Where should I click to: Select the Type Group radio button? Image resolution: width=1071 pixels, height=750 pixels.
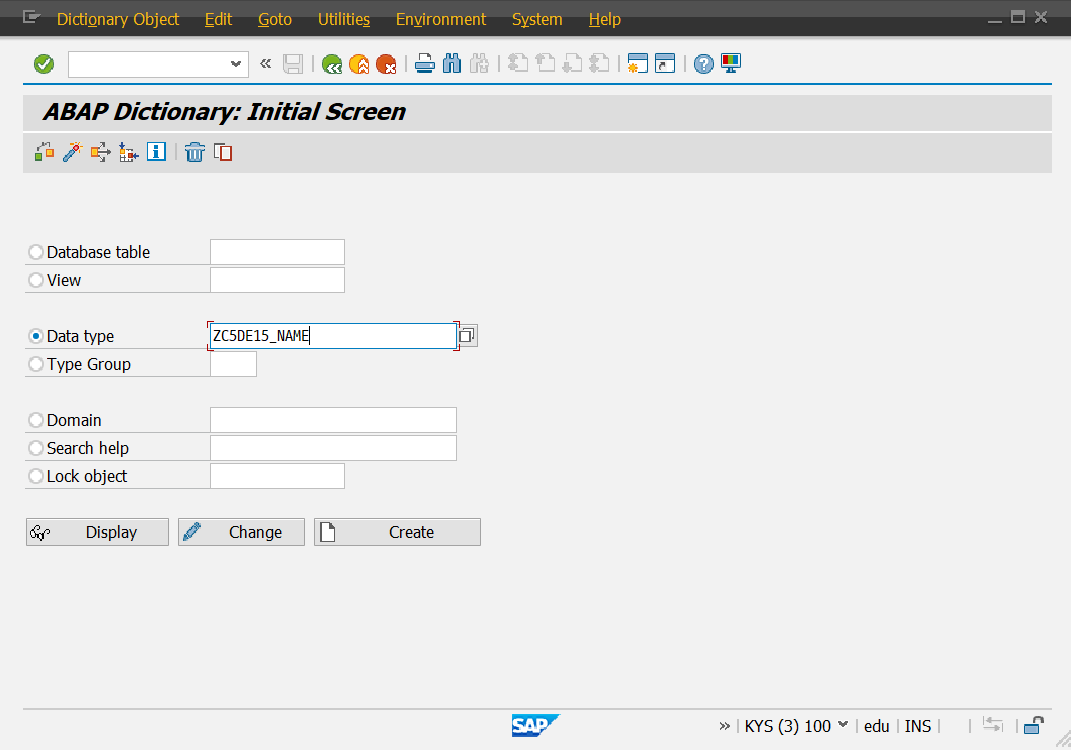(x=36, y=364)
